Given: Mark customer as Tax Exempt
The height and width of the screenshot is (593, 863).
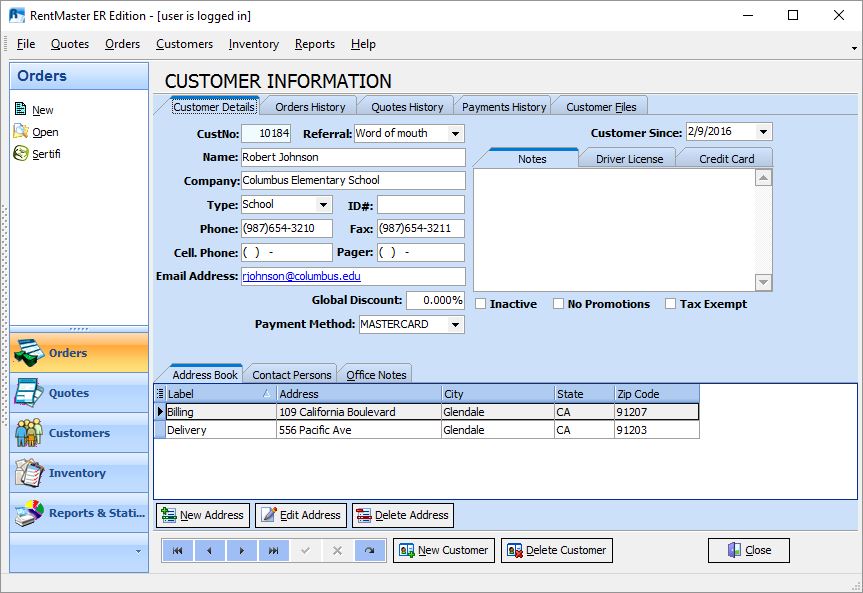Looking at the screenshot, I should [671, 304].
